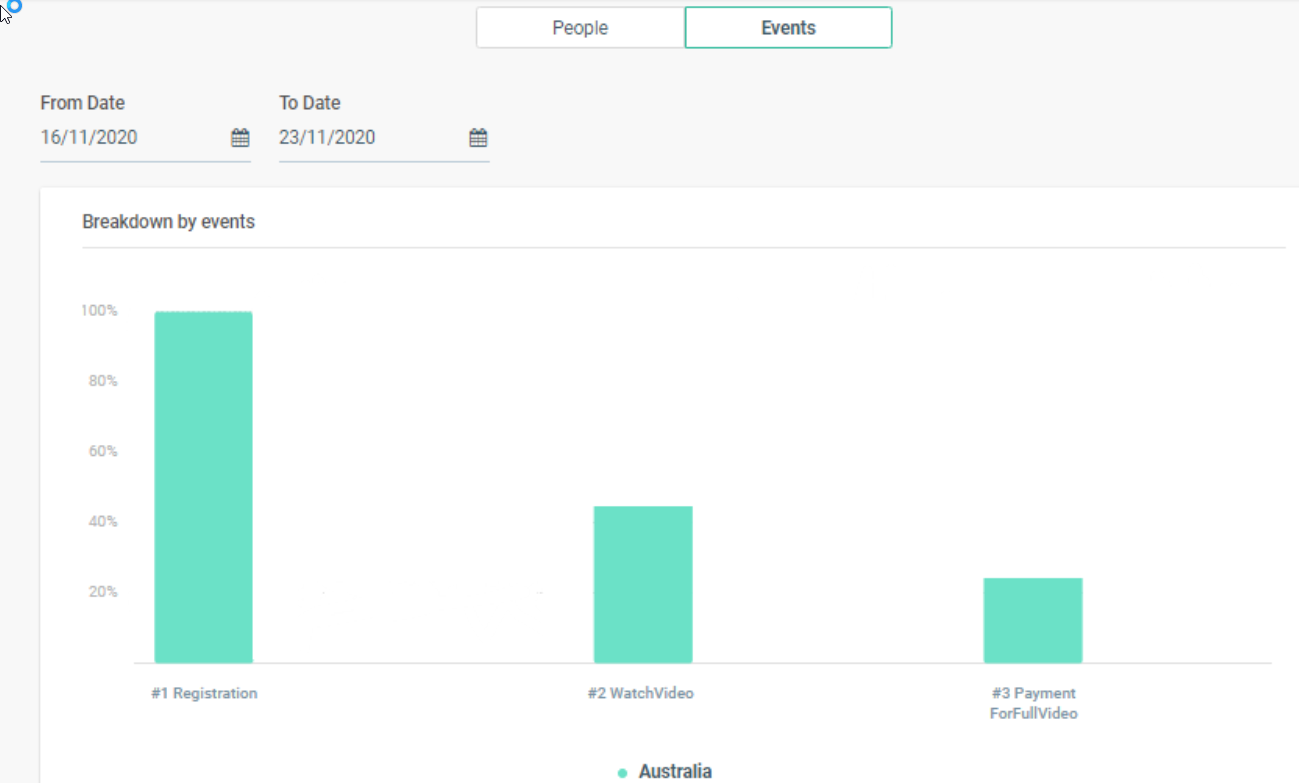This screenshot has width=1299, height=783.
Task: Click the #3 Payment ForFullVideo axis label
Action: click(x=1033, y=703)
